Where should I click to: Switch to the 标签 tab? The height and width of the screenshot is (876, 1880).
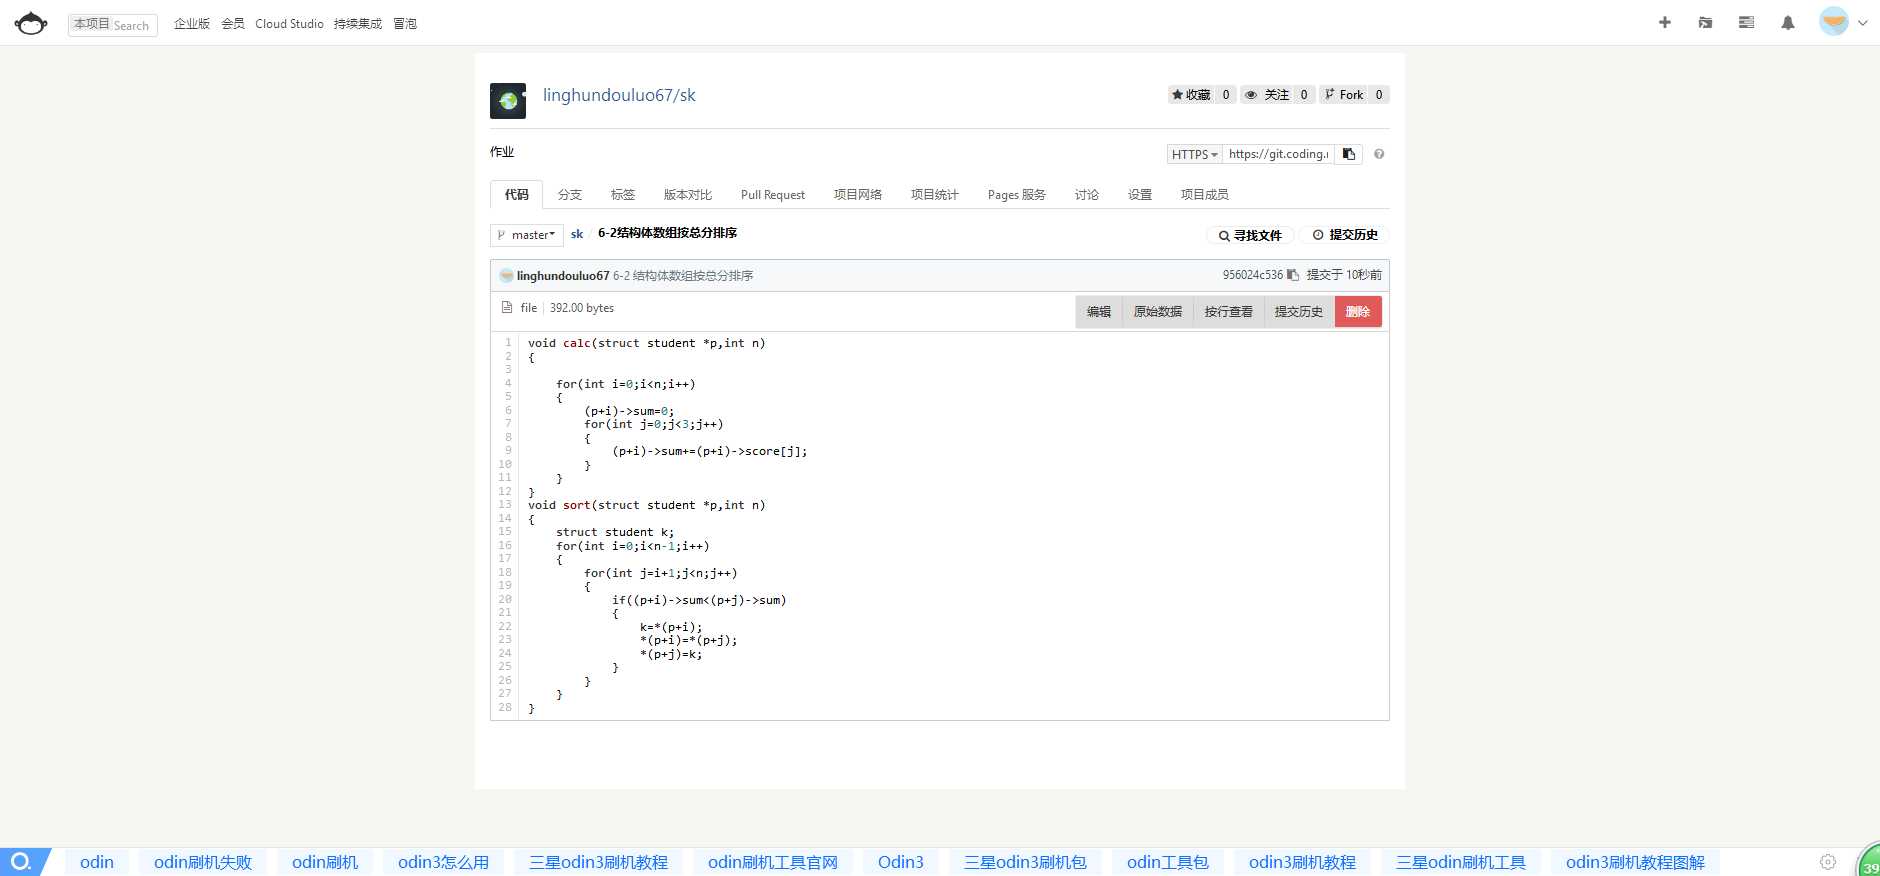pyautogui.click(x=623, y=195)
